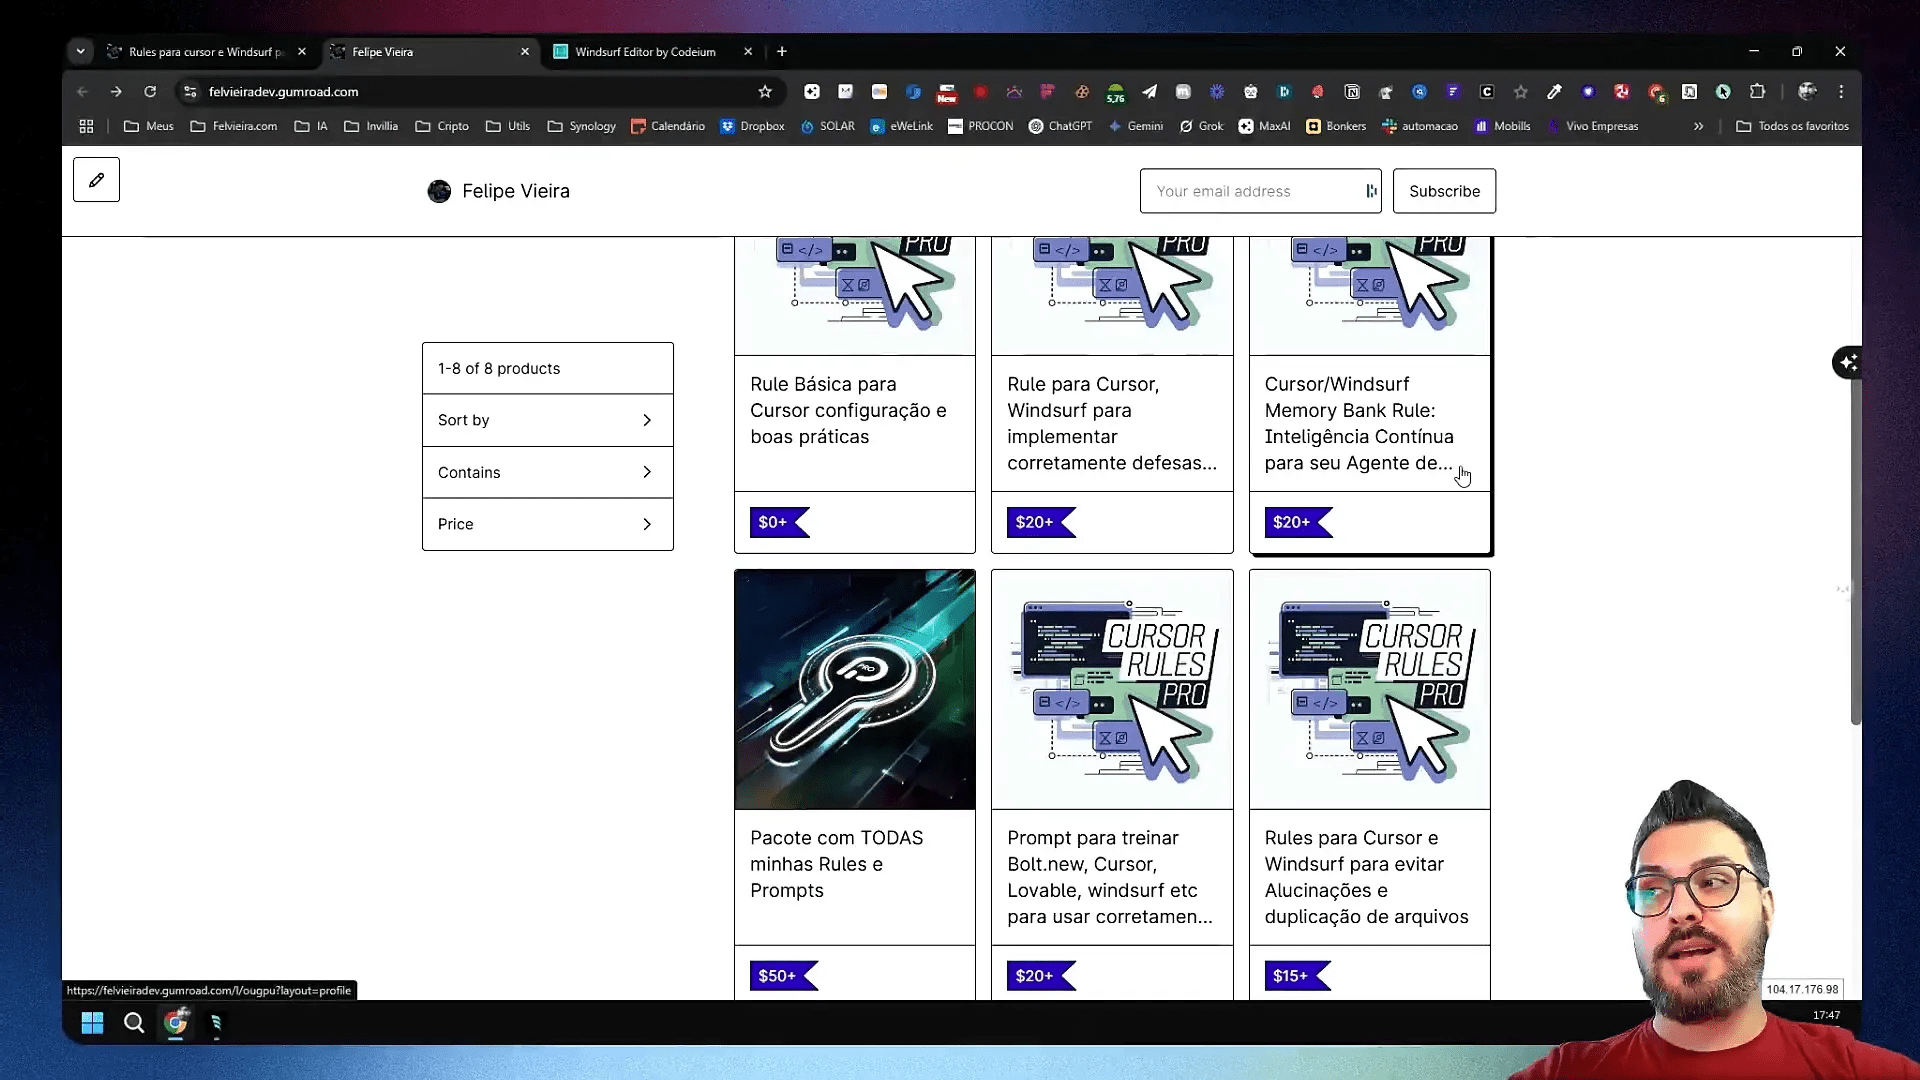Open the site information icon in address bar

pyautogui.click(x=190, y=91)
